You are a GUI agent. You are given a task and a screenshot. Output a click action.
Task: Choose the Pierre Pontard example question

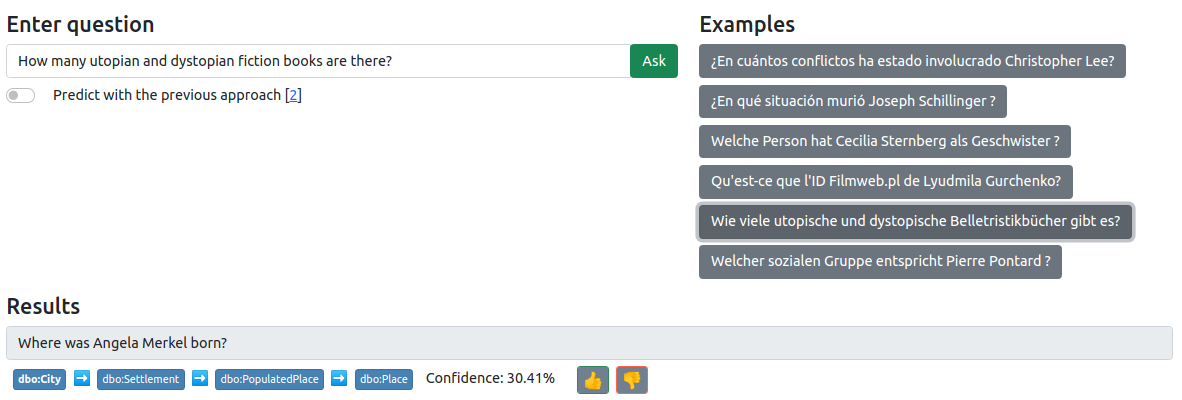point(880,261)
